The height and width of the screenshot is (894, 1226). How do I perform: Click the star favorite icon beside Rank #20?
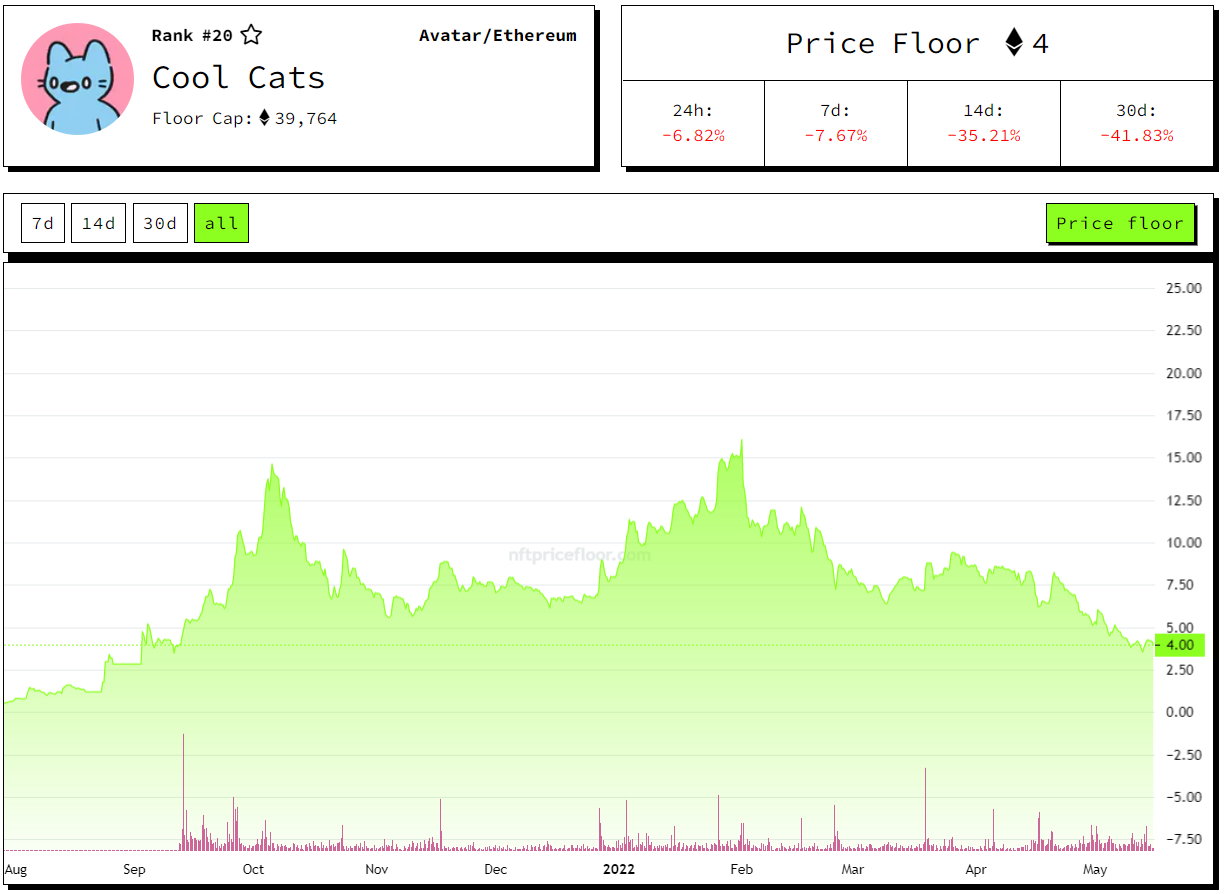(251, 35)
